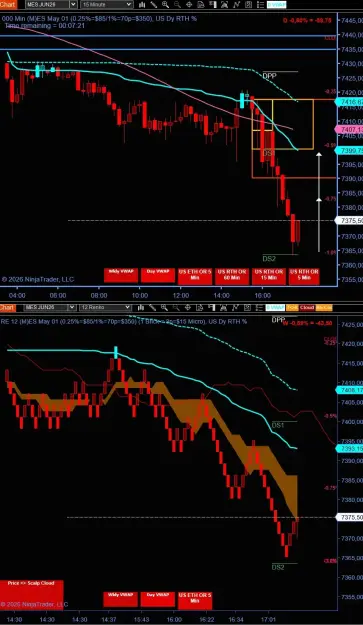Click MES JUN26 instrument field in Renko chart
Viewport: 363px width, 625px height.
click(46, 307)
